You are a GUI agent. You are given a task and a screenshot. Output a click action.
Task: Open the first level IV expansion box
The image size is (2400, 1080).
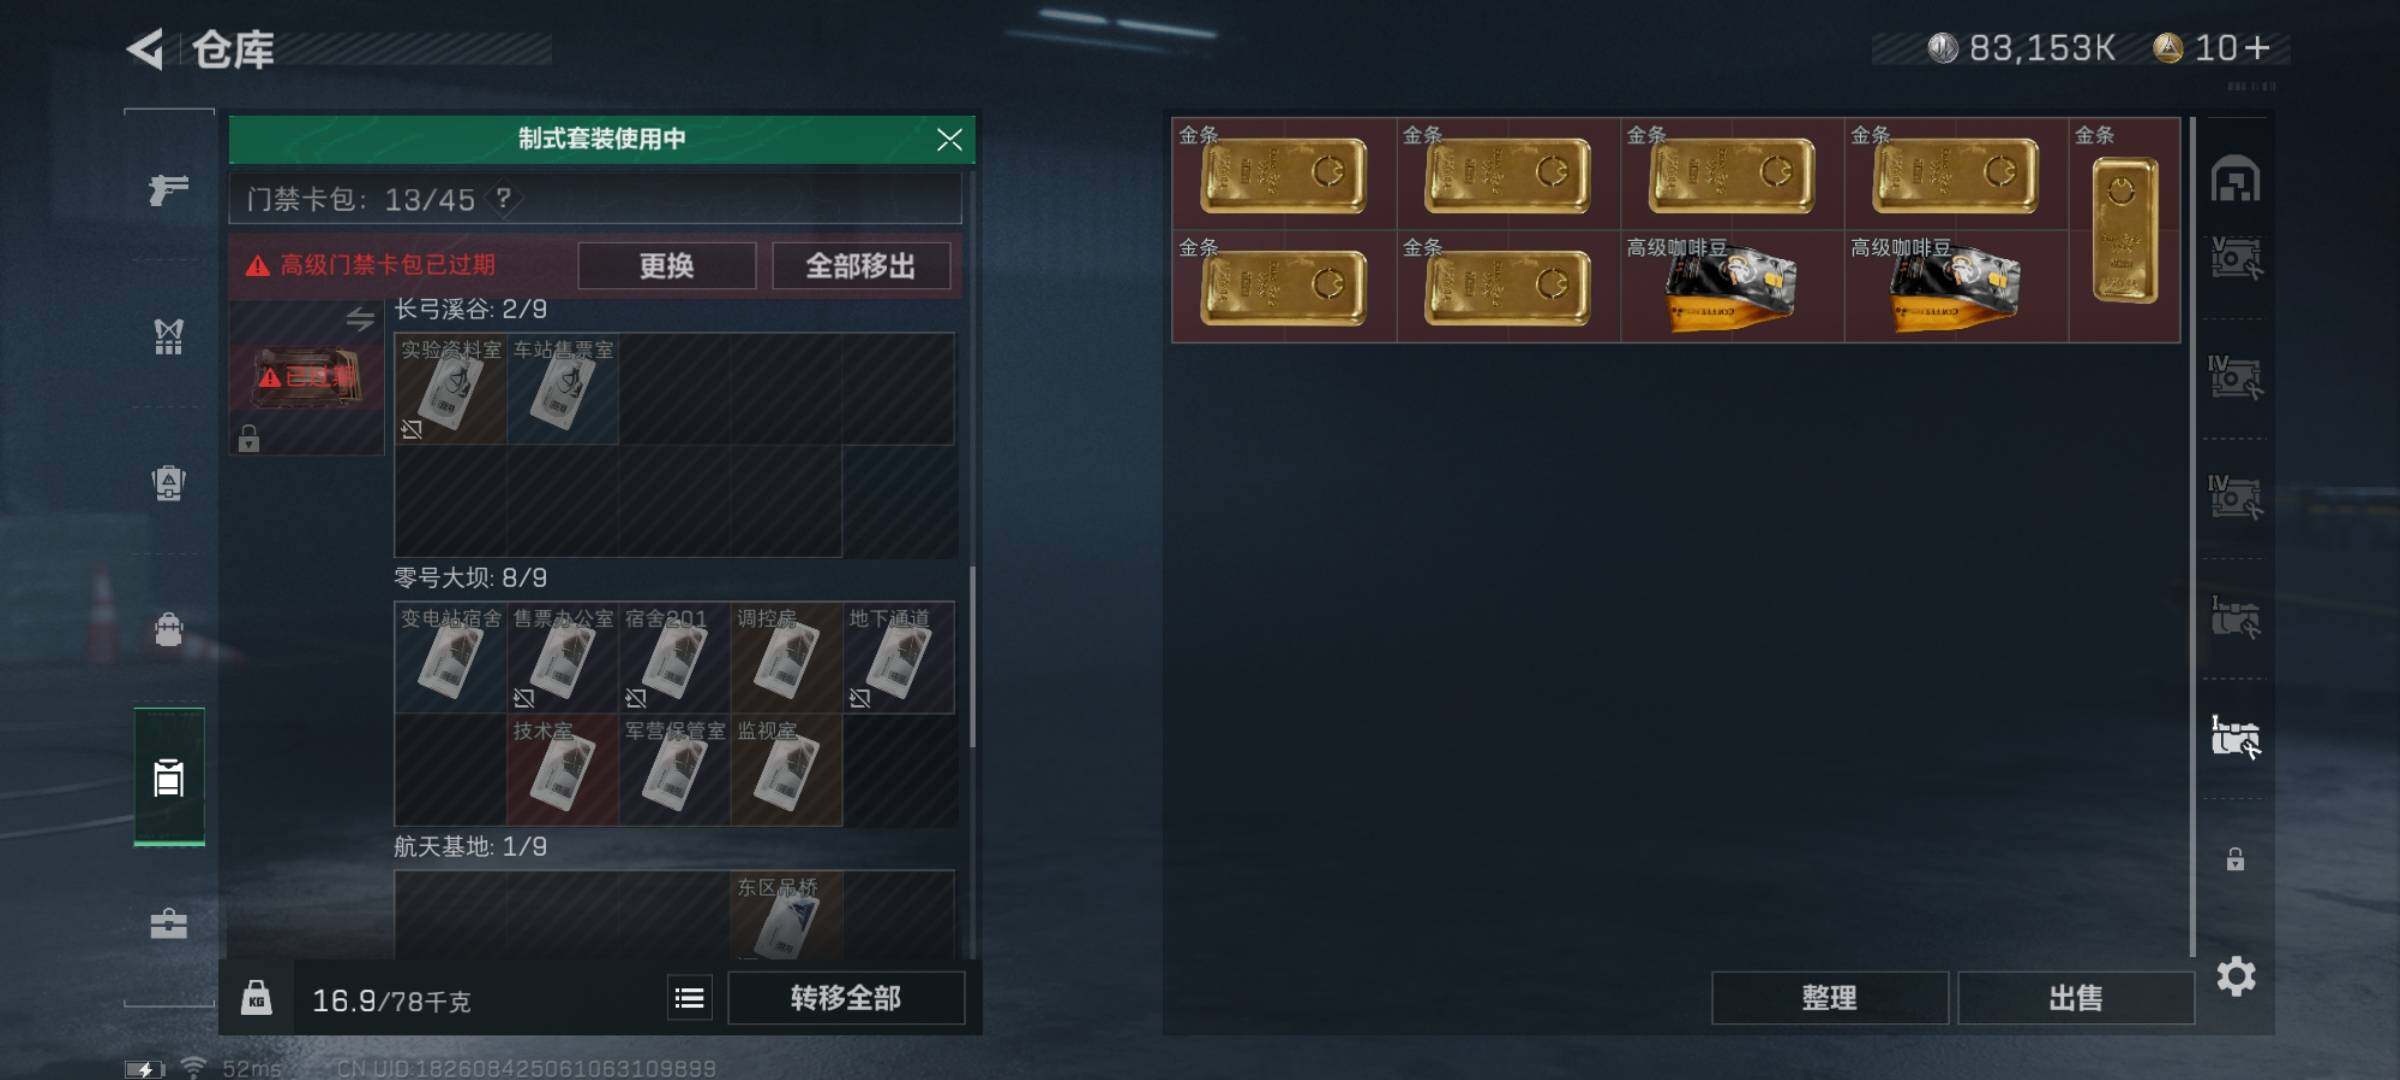(x=2235, y=378)
